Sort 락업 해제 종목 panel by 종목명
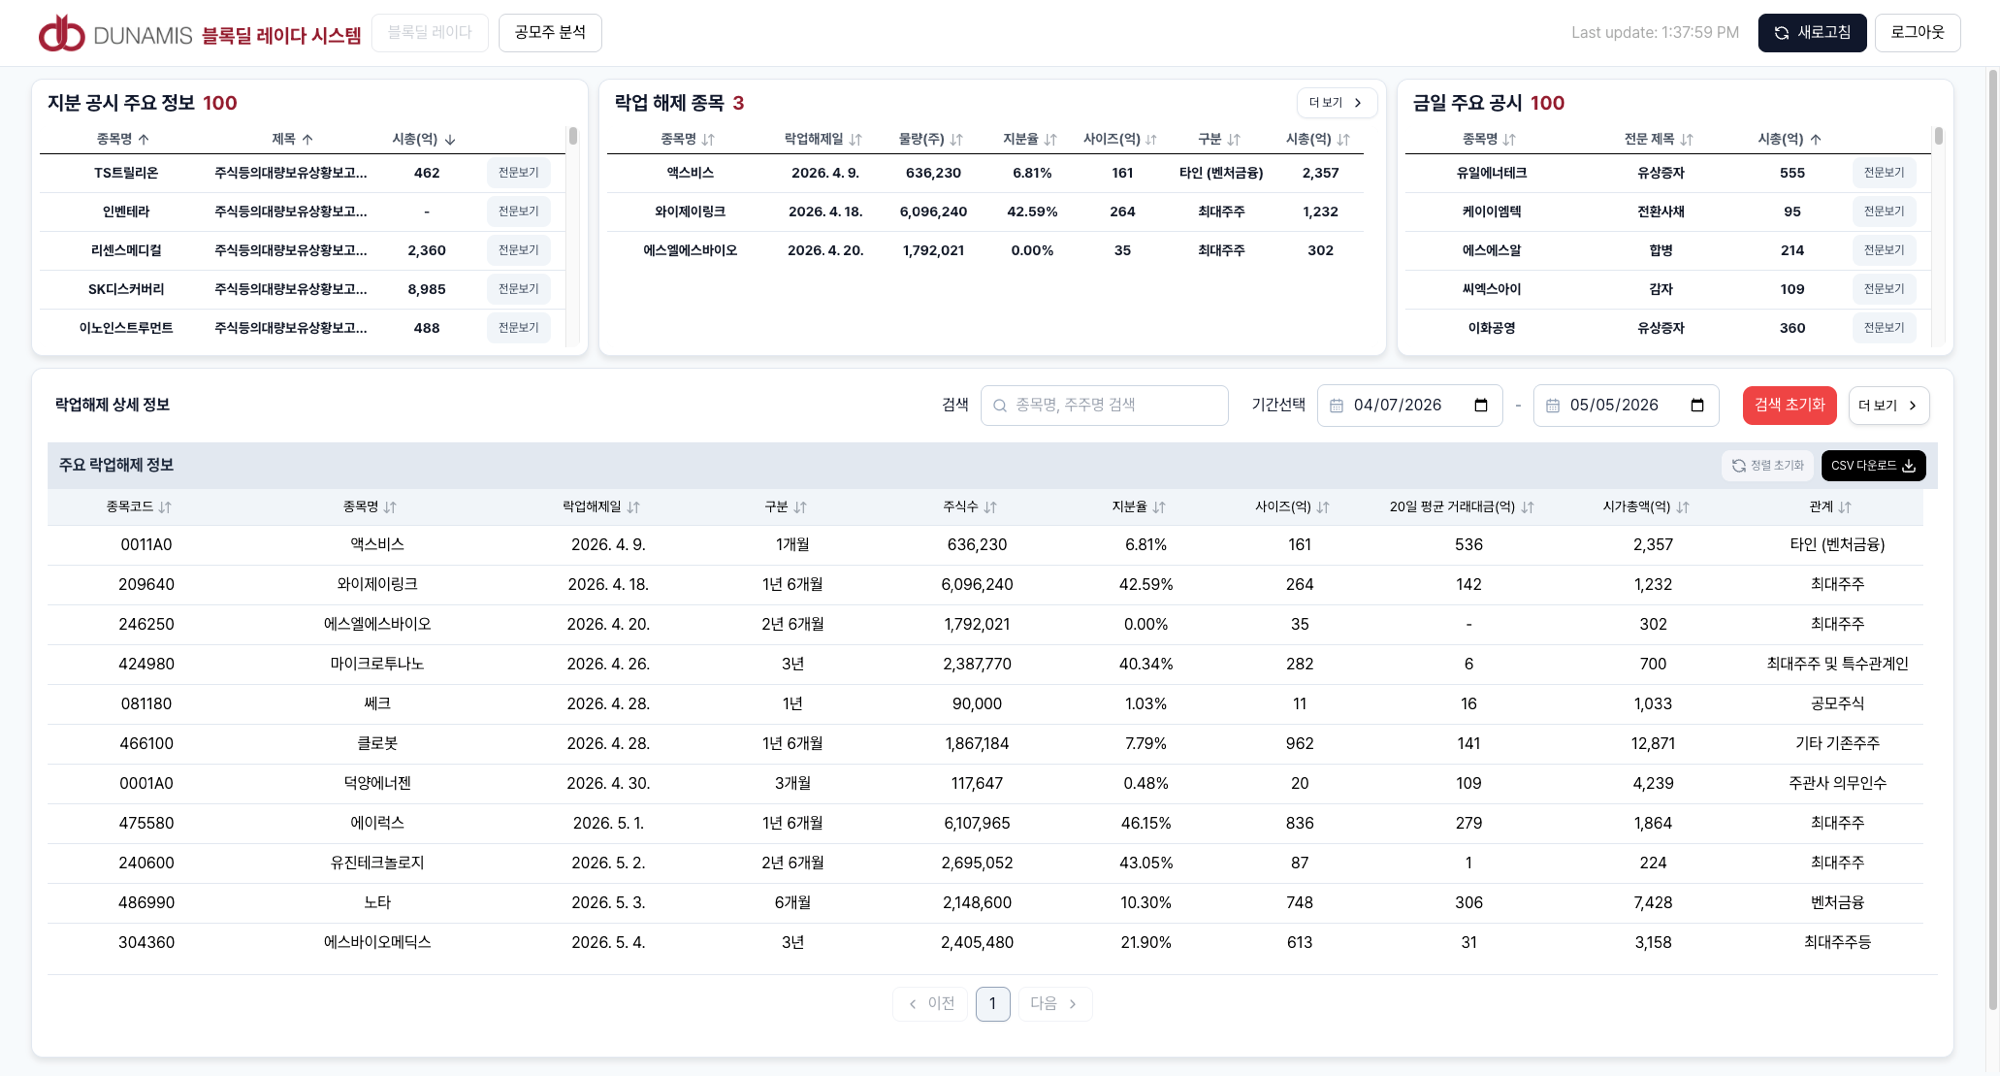The width and height of the screenshot is (2000, 1076). 708,139
